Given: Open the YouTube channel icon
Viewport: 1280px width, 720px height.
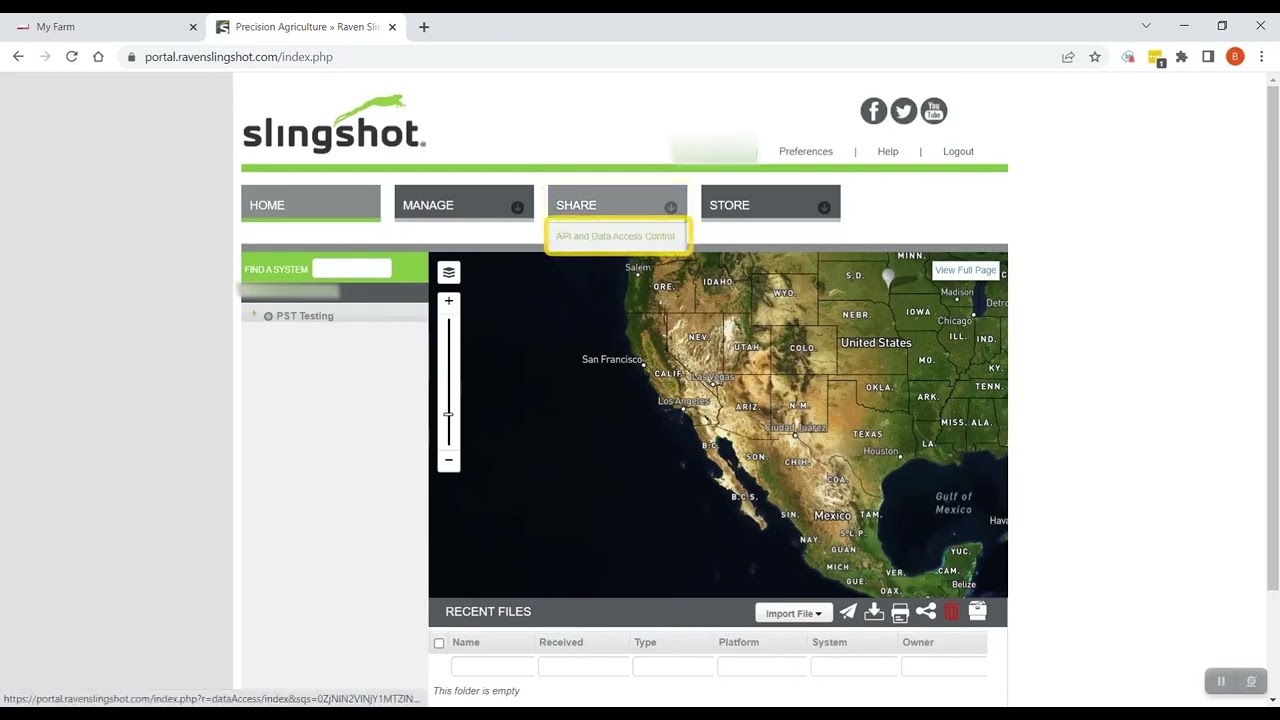Looking at the screenshot, I should [934, 111].
